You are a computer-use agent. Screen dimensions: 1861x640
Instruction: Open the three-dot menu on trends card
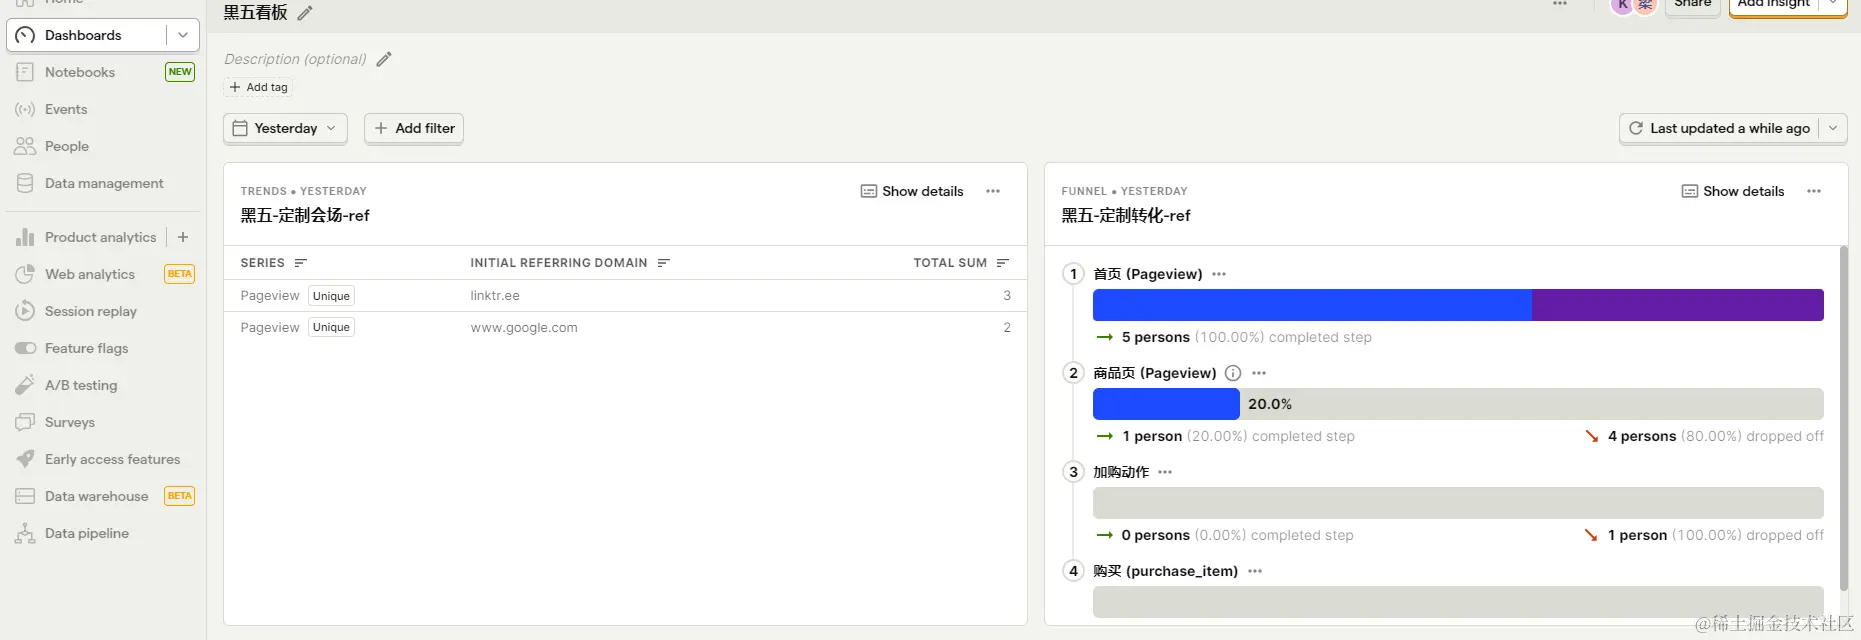[x=993, y=191]
